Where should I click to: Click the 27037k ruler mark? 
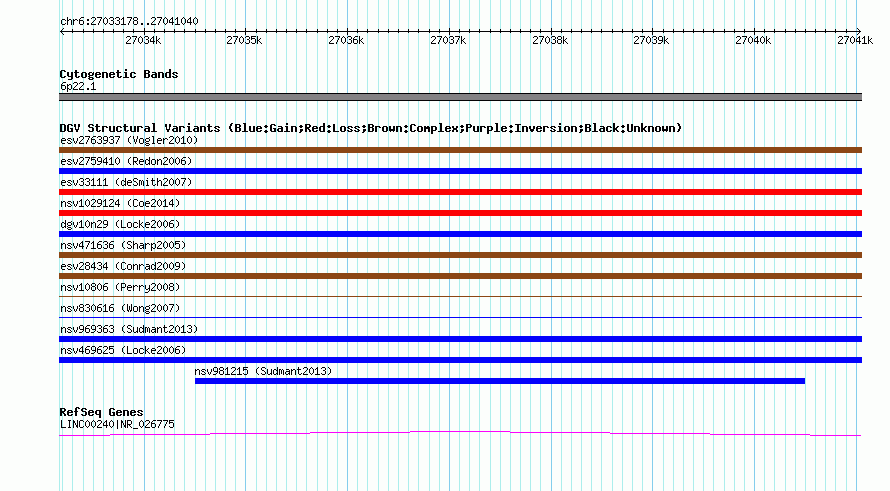[448, 40]
